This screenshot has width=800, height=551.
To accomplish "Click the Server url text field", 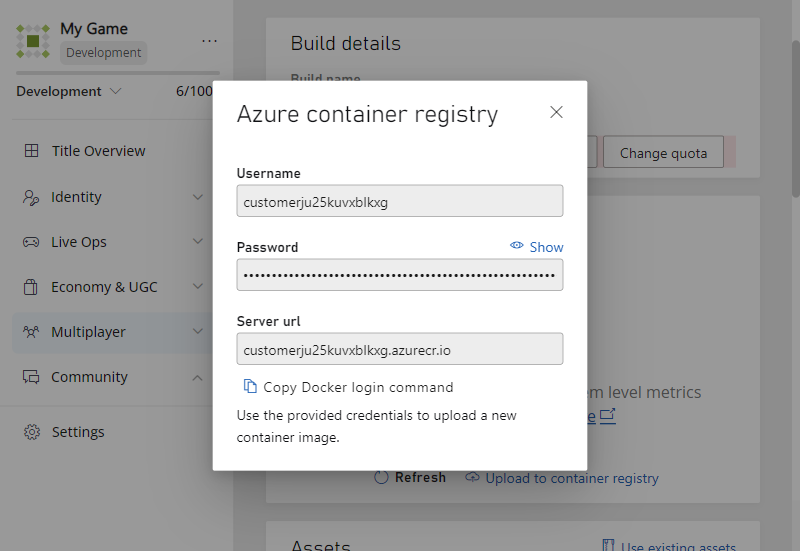I will click(x=399, y=349).
